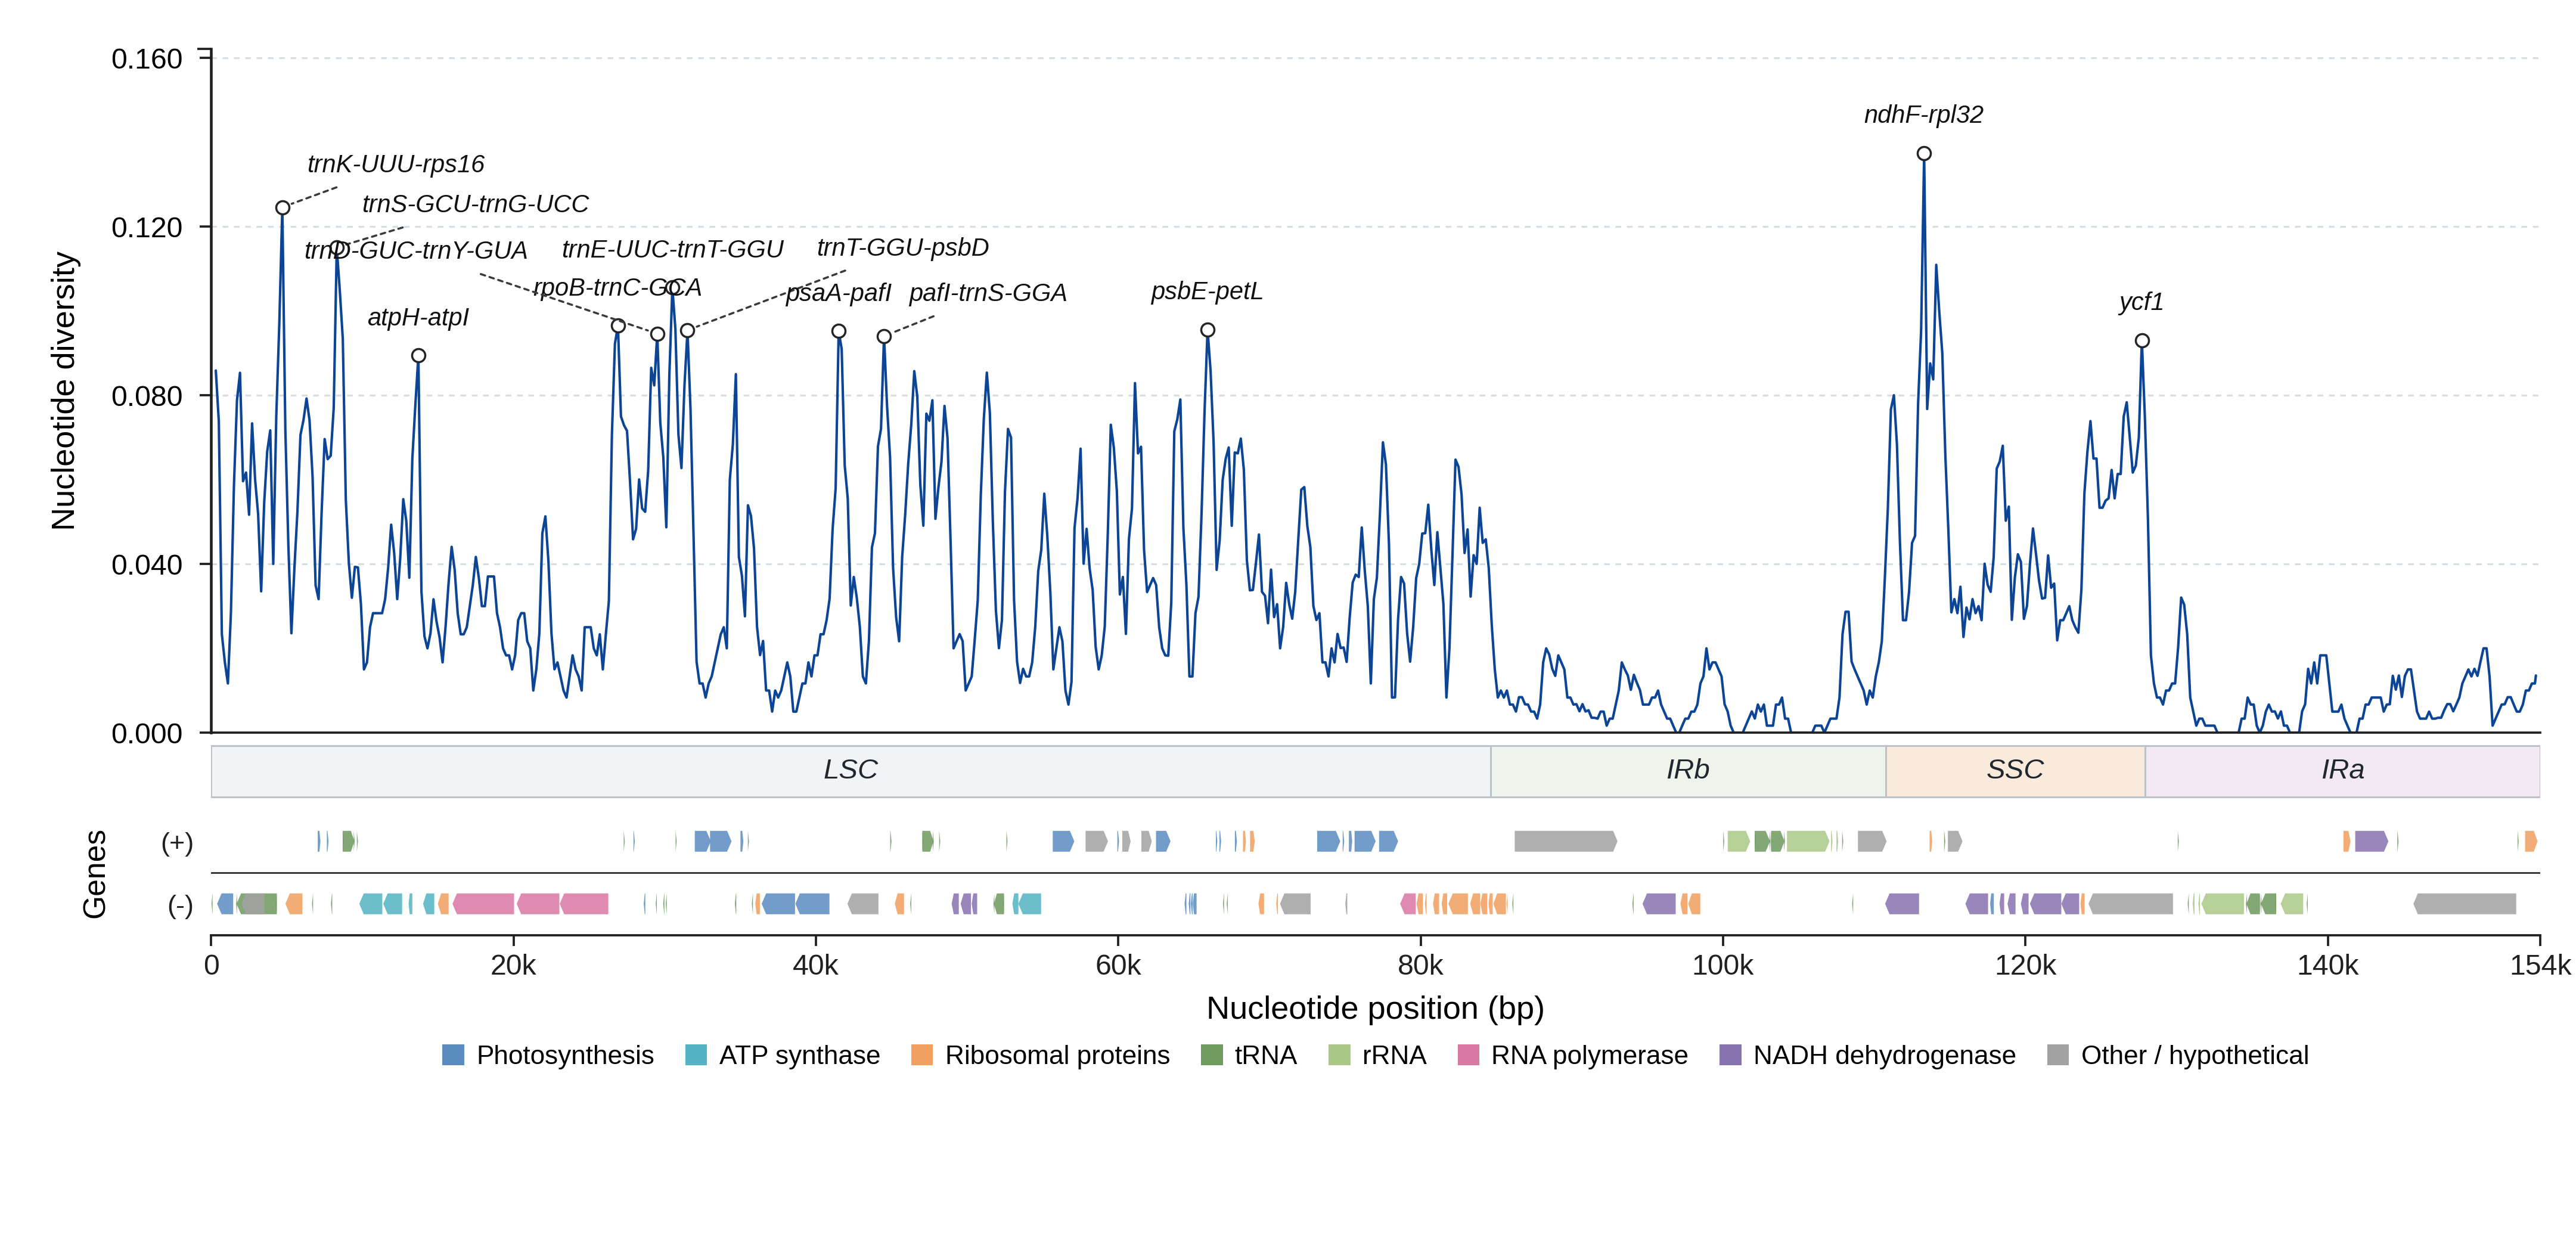
Task: Click the SSC region bar
Action: click(2015, 771)
